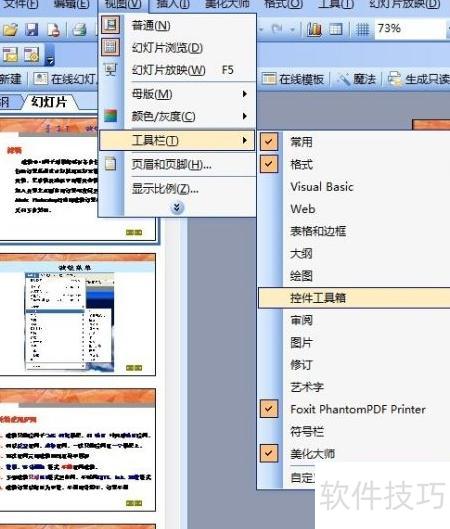
Task: Select the 幻灯片浏览 slide sorter icon
Action: click(110, 47)
